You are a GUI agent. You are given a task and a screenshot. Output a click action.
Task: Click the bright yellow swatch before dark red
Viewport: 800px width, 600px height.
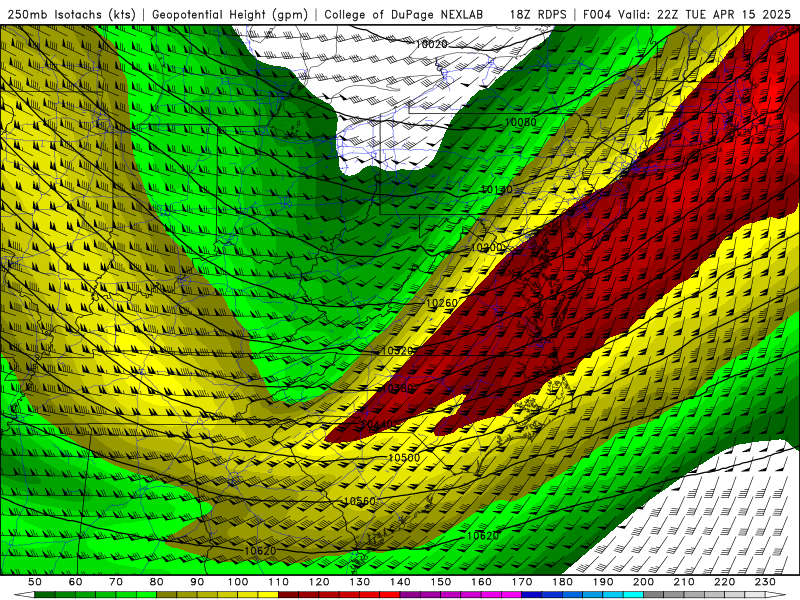268,595
